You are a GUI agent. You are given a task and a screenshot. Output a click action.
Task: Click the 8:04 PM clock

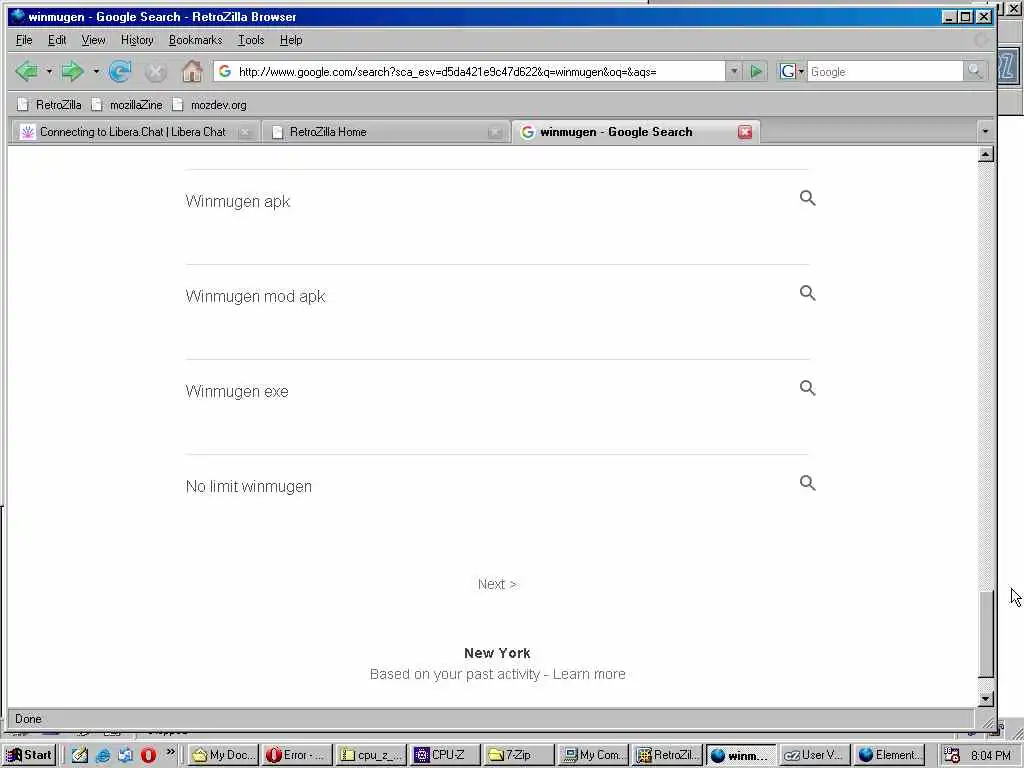(x=991, y=756)
